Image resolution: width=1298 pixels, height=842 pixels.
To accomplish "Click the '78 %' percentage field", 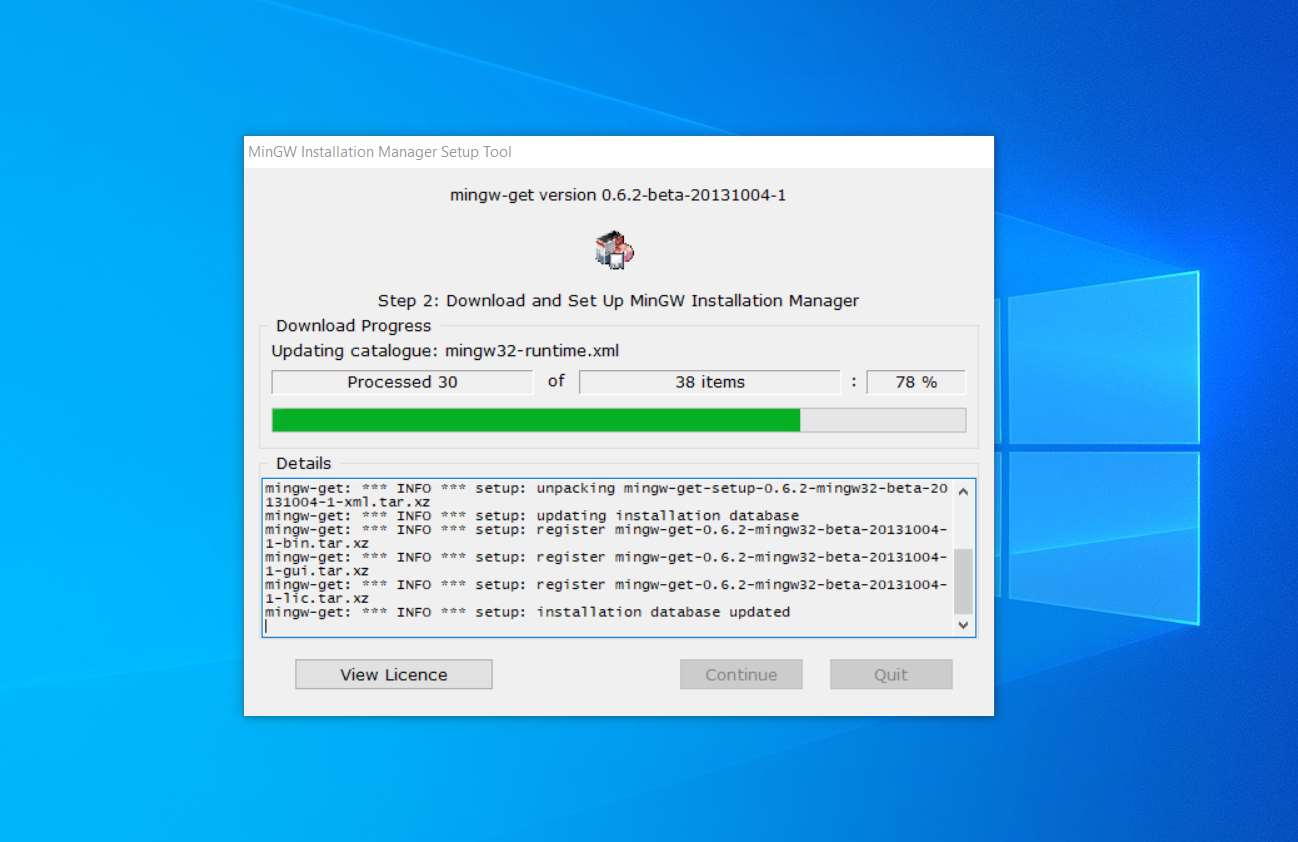I will coord(915,382).
